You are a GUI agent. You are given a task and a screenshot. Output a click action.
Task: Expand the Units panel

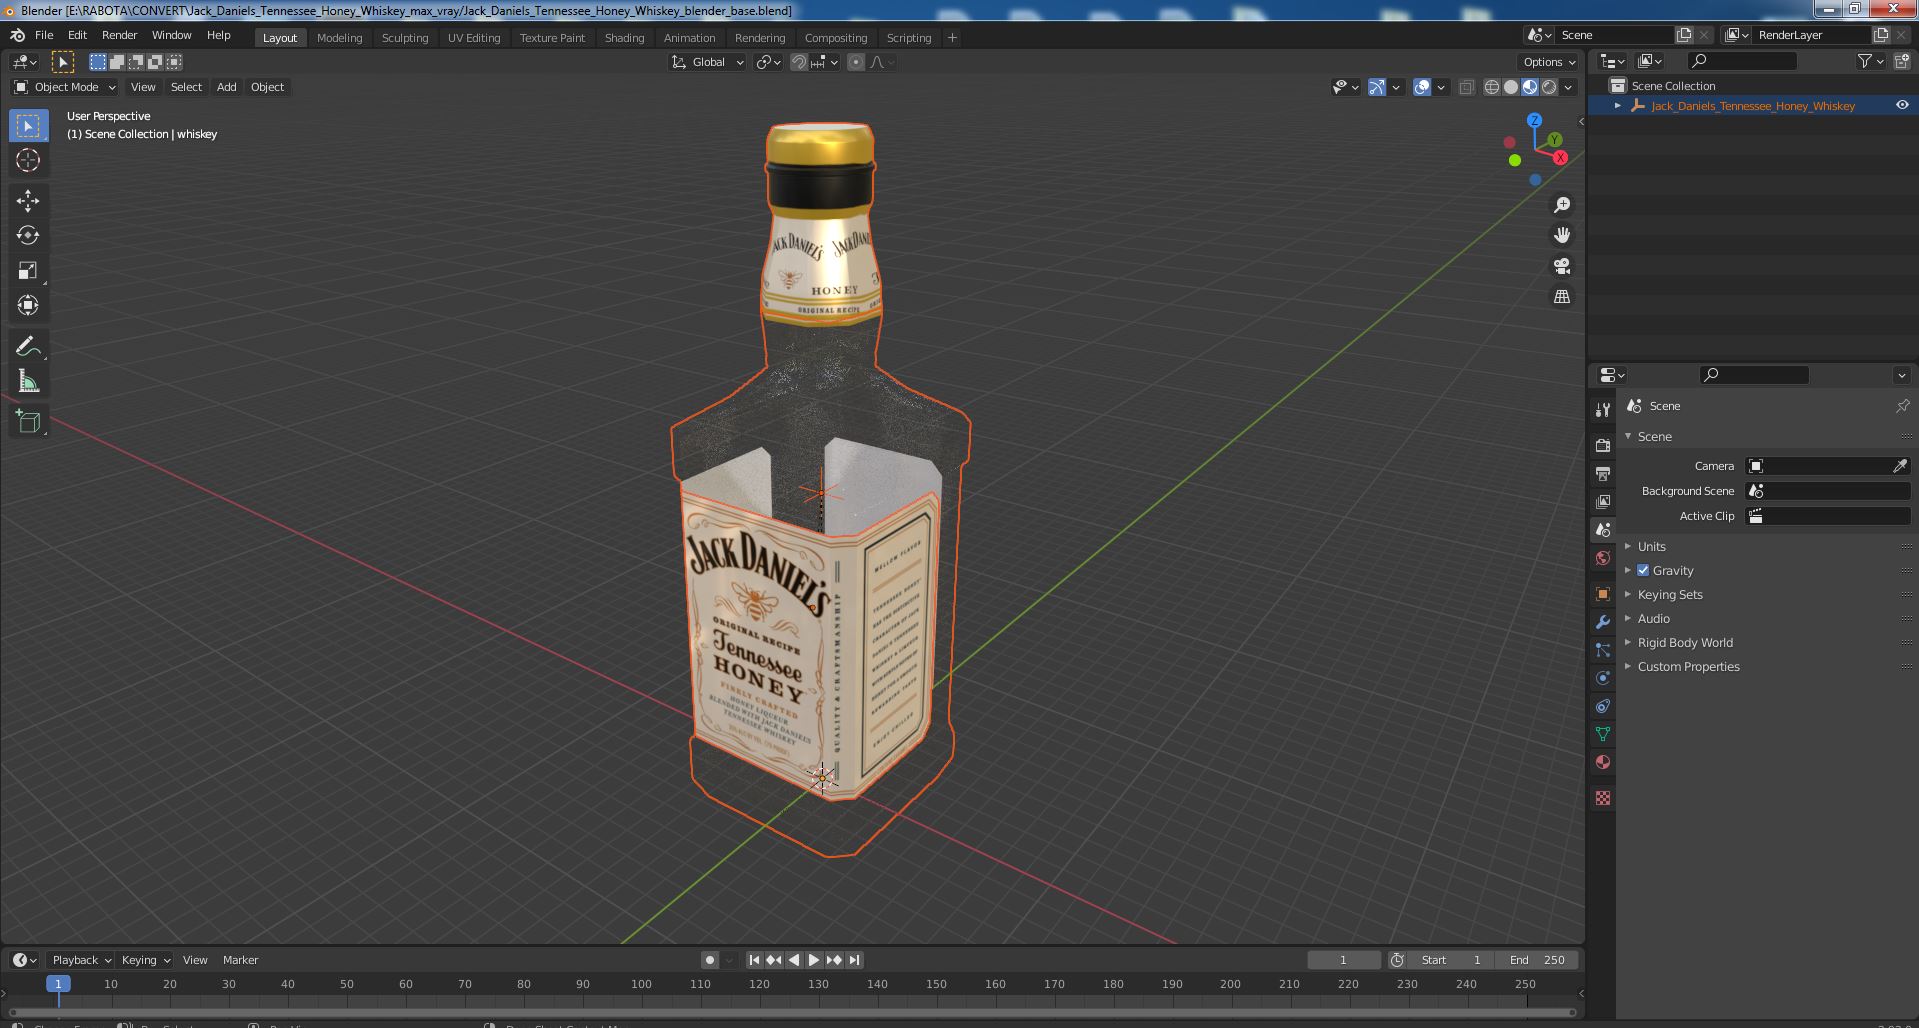click(x=1652, y=546)
